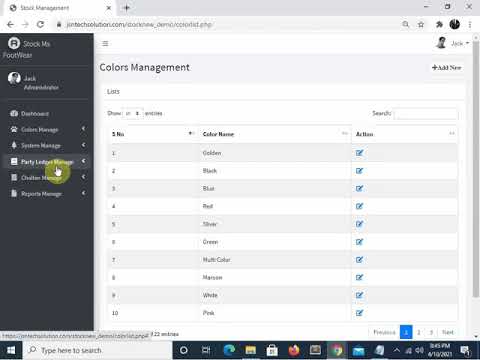Image resolution: width=480 pixels, height=360 pixels.
Task: Open the Chrome profile avatar
Action: pos(455,24)
